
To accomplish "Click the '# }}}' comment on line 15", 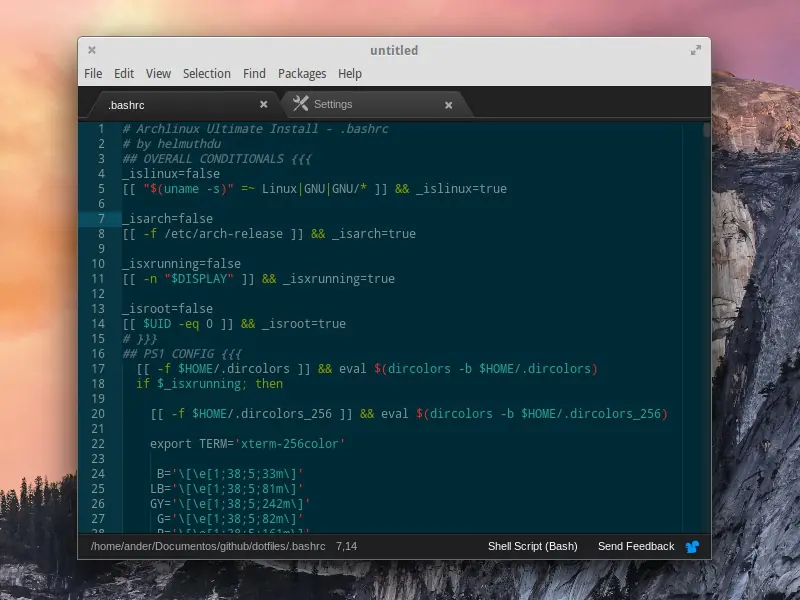I will pos(140,339).
